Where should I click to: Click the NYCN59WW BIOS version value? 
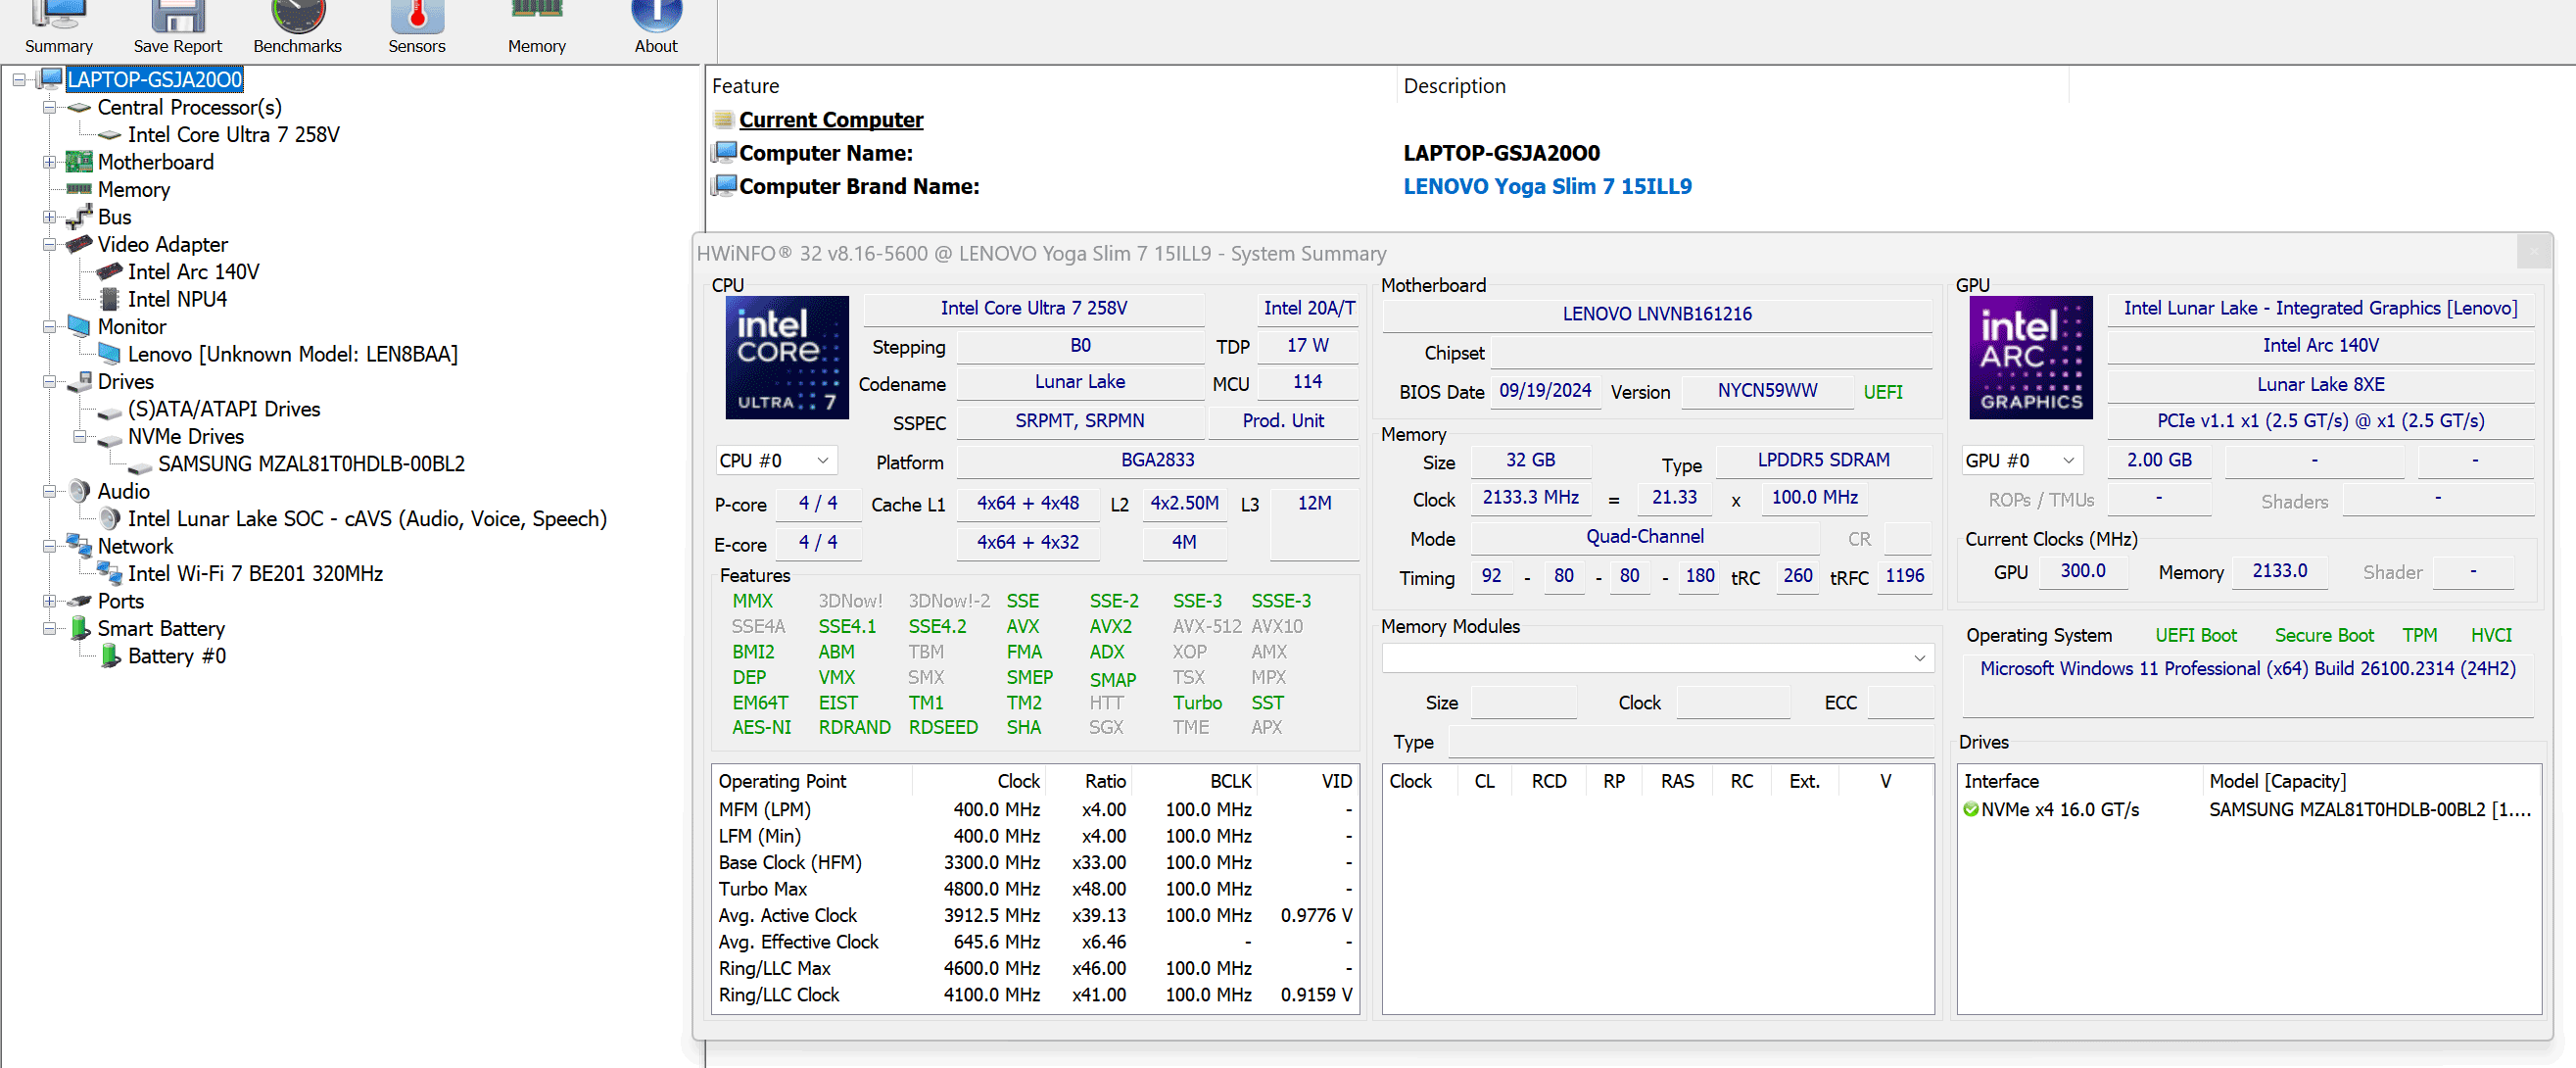pos(1767,391)
